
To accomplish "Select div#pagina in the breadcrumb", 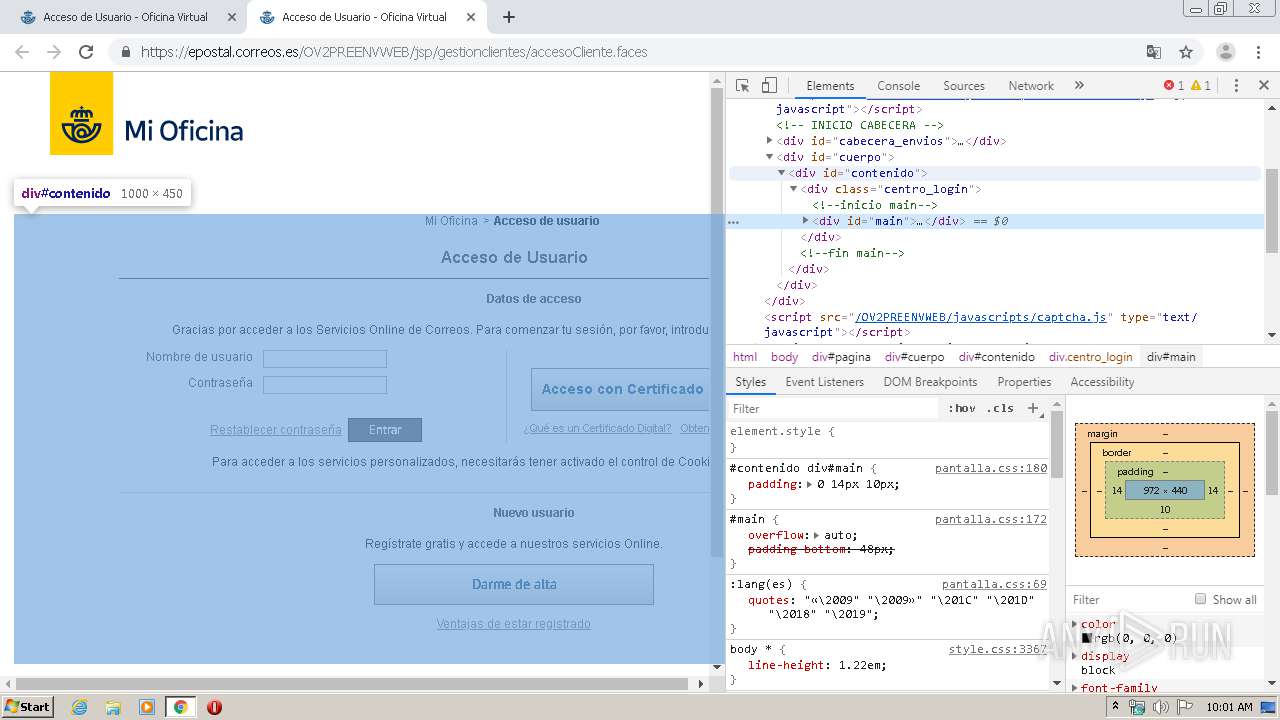I will click(841, 357).
